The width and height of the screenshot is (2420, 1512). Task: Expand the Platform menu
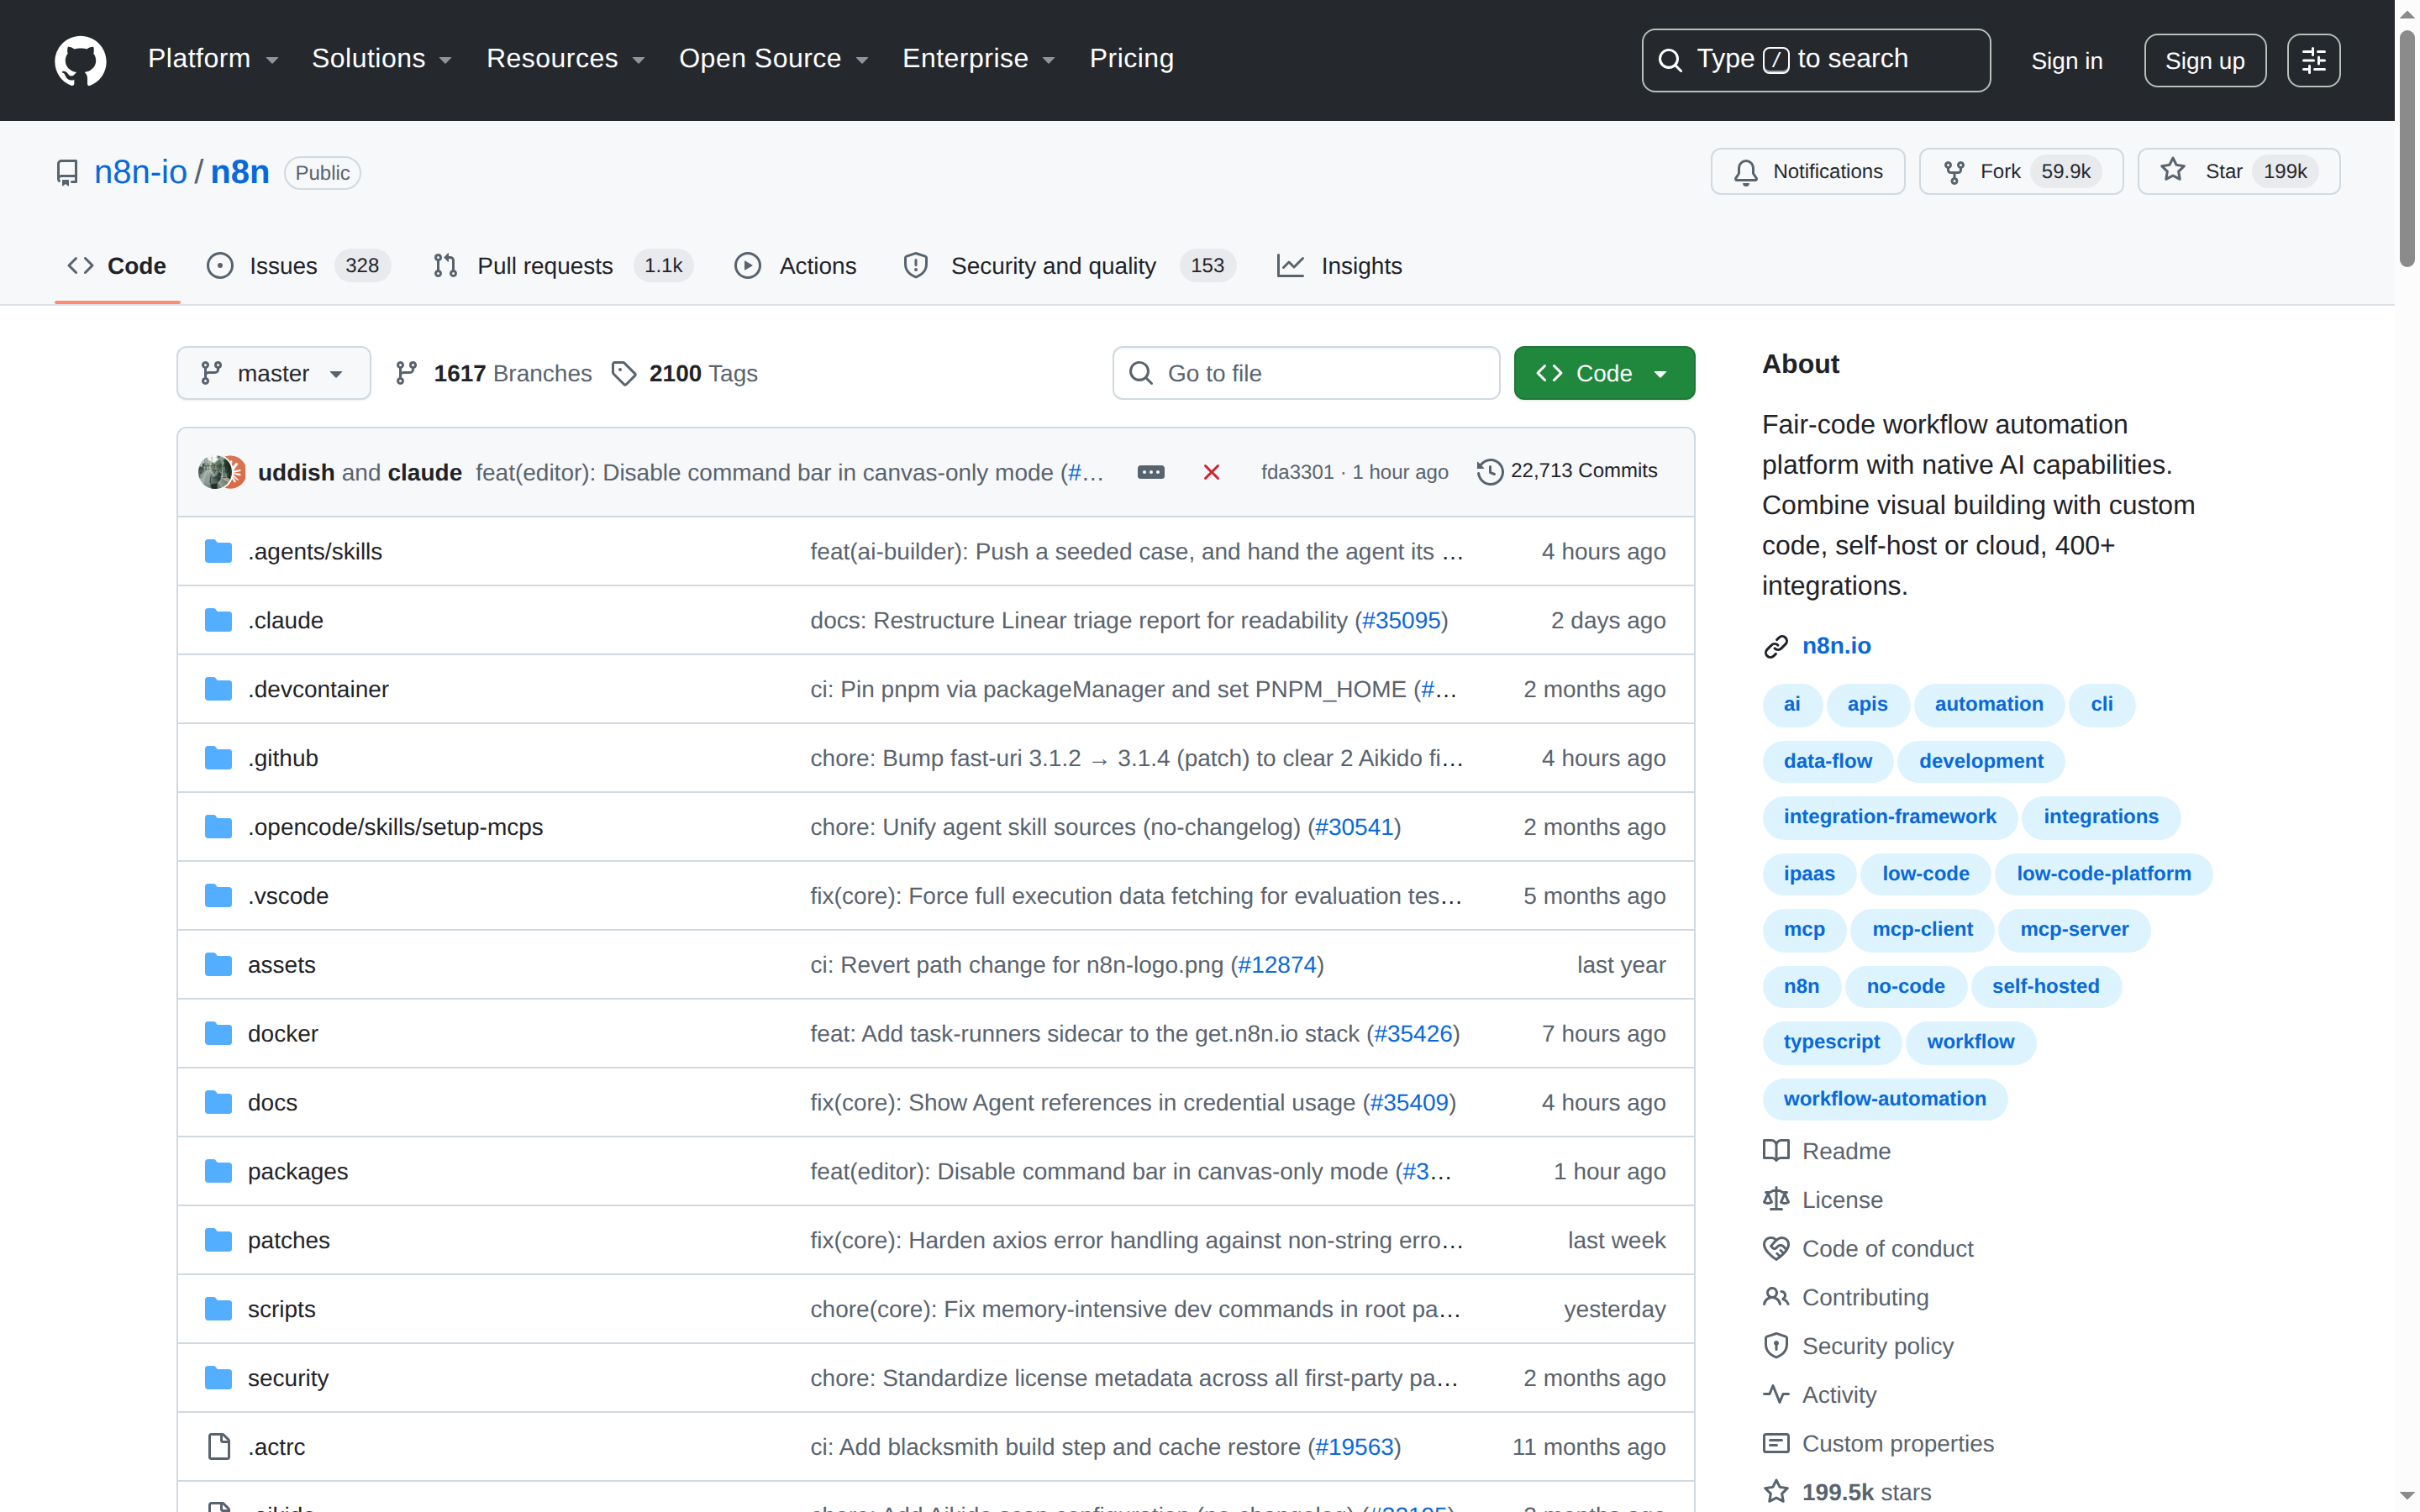click(x=213, y=59)
